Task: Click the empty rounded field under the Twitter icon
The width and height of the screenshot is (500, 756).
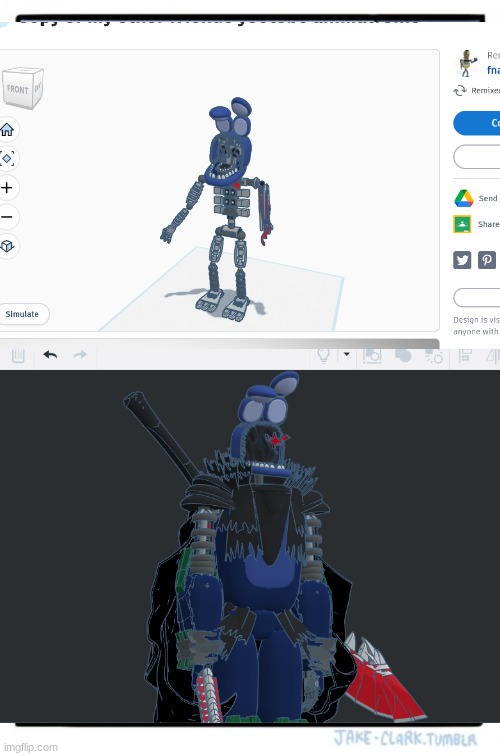Action: pos(477,297)
